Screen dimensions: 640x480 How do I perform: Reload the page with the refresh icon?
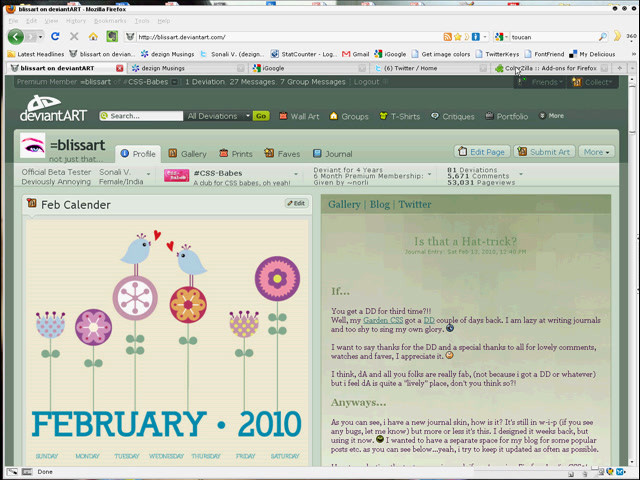pos(55,36)
